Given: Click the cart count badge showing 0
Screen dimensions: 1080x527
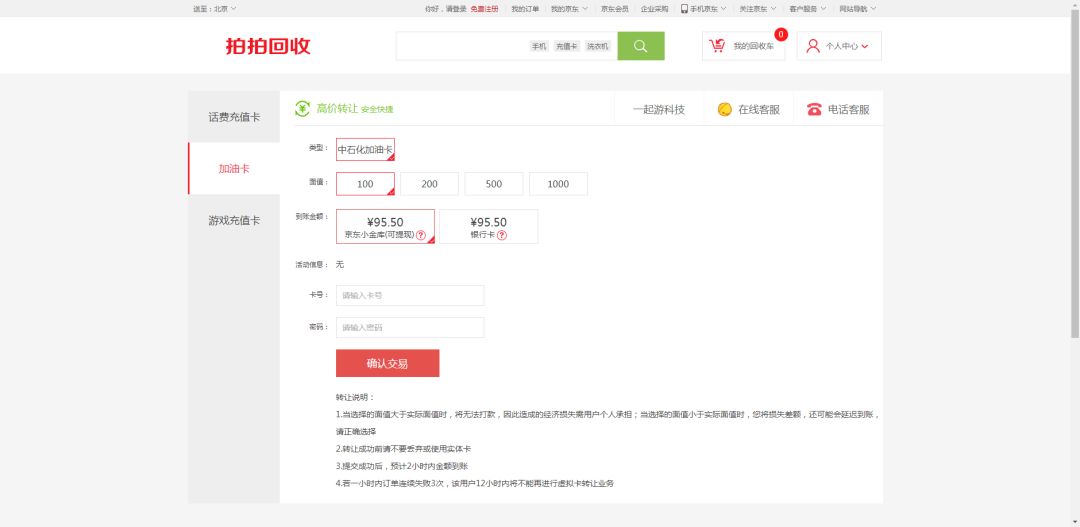Looking at the screenshot, I should (781, 34).
